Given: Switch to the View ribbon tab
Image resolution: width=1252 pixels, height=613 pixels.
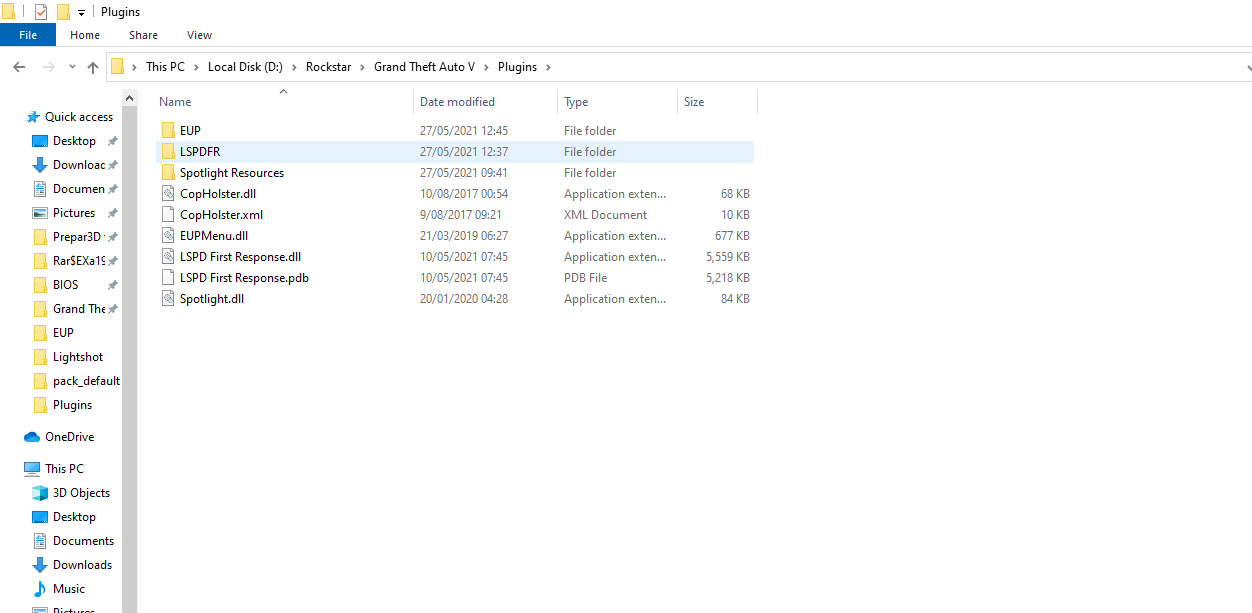Looking at the screenshot, I should pyautogui.click(x=200, y=35).
